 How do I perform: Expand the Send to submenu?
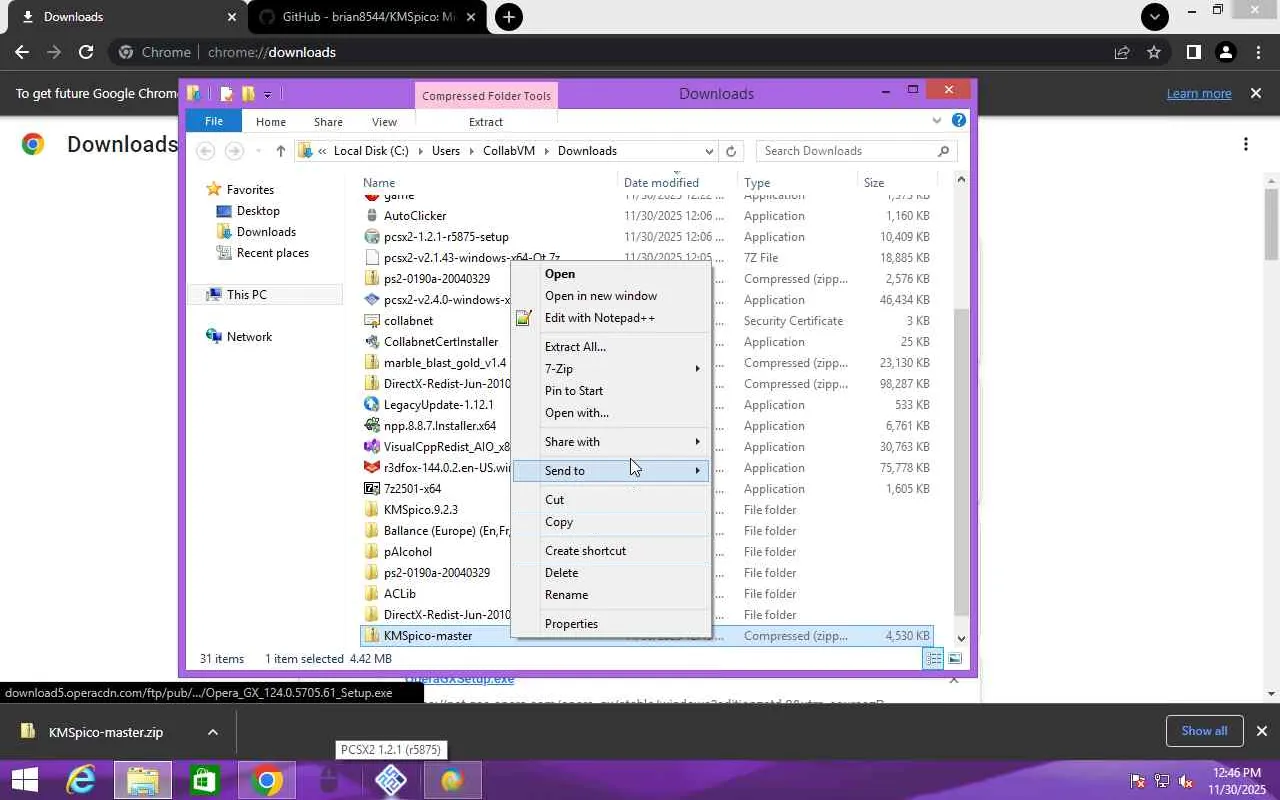point(610,471)
